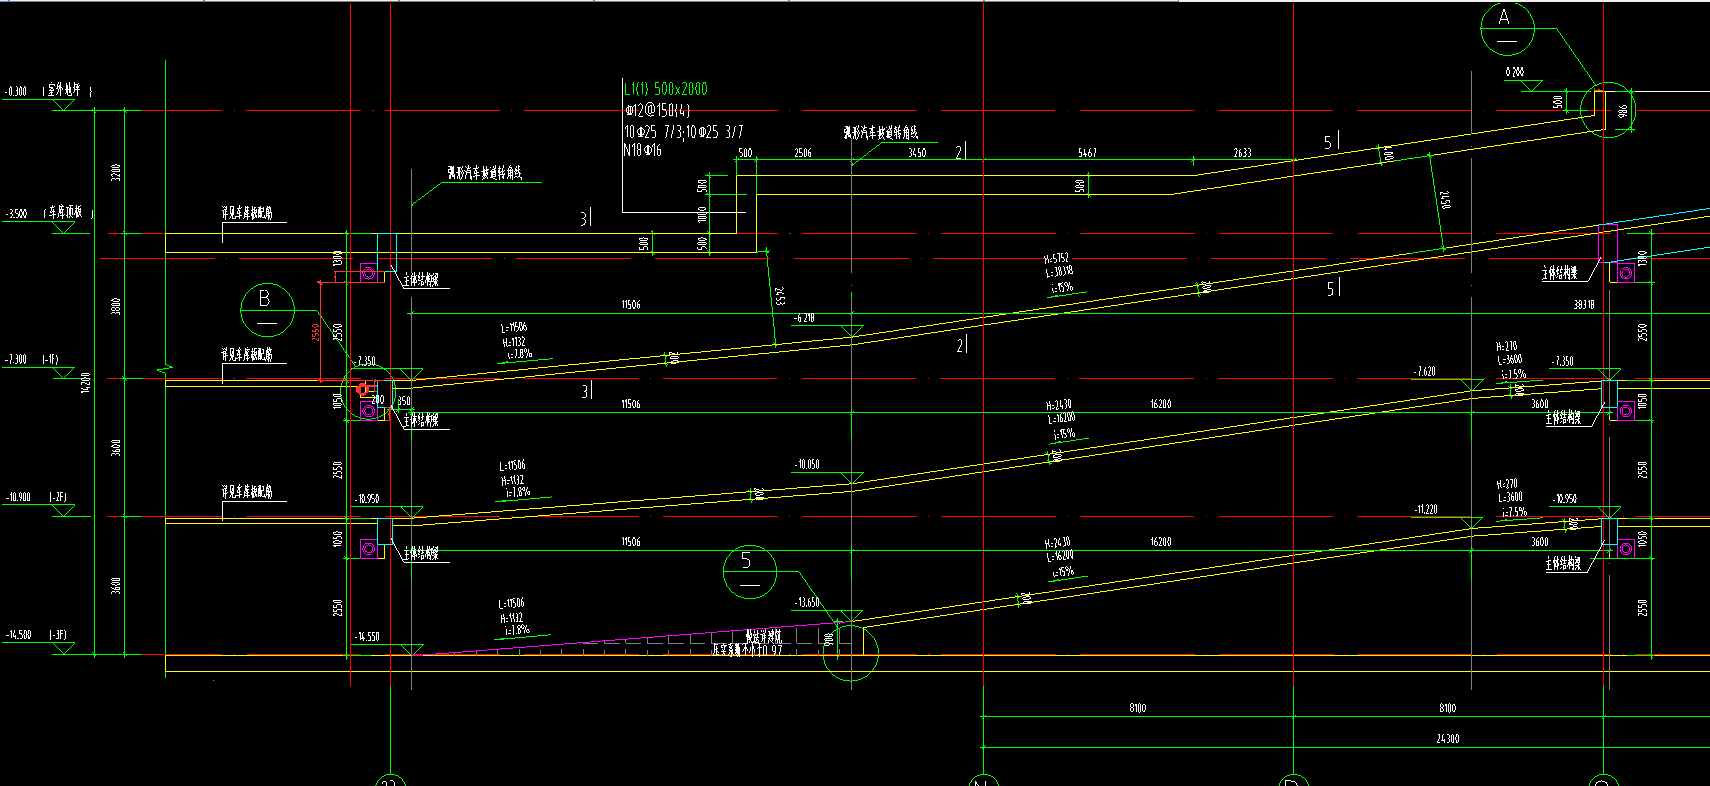Click the 2506 horizontal dimension
Viewport: 1710px width, 786px height.
pos(803,153)
